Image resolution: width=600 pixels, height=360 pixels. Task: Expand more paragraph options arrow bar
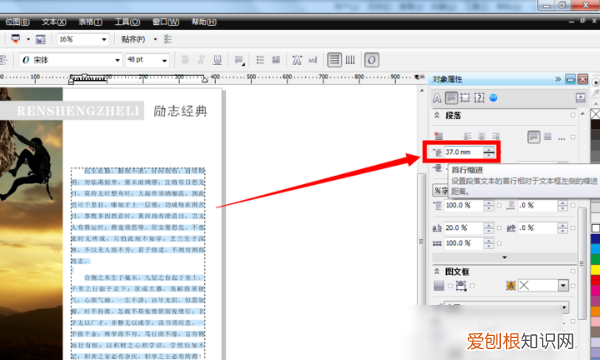pyautogui.click(x=504, y=257)
